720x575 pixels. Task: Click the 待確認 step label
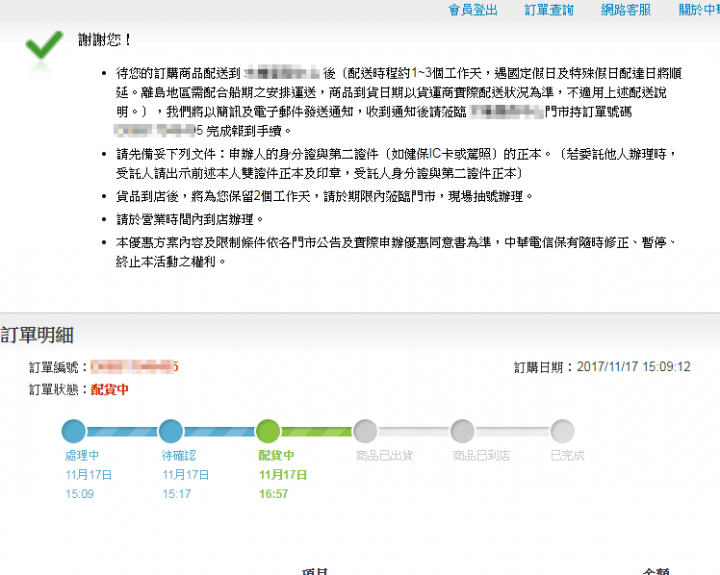(179, 455)
